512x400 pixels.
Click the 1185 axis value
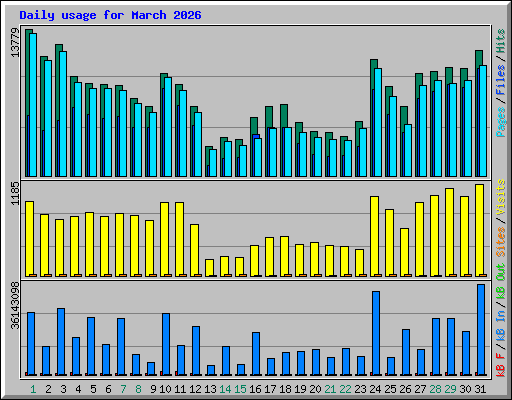pyautogui.click(x=15, y=193)
